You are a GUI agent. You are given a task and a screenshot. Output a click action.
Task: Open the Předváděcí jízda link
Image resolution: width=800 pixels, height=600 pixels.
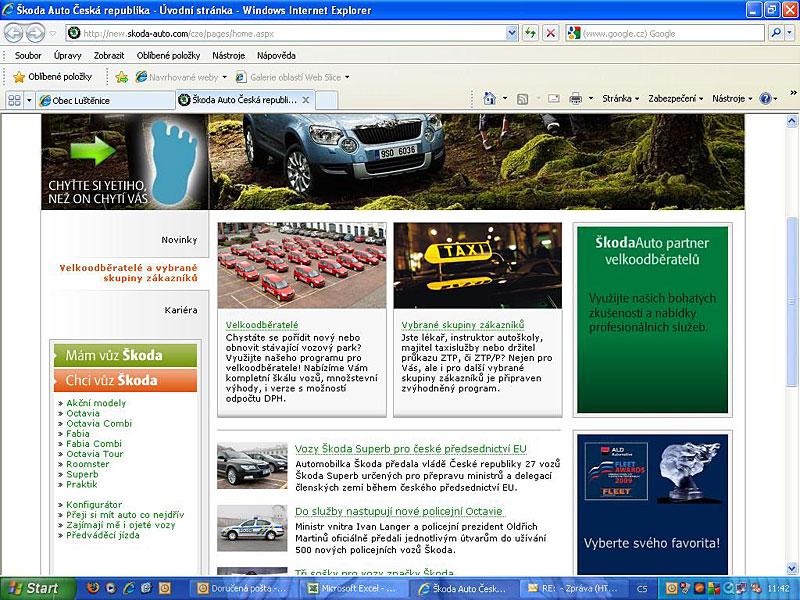click(x=103, y=535)
